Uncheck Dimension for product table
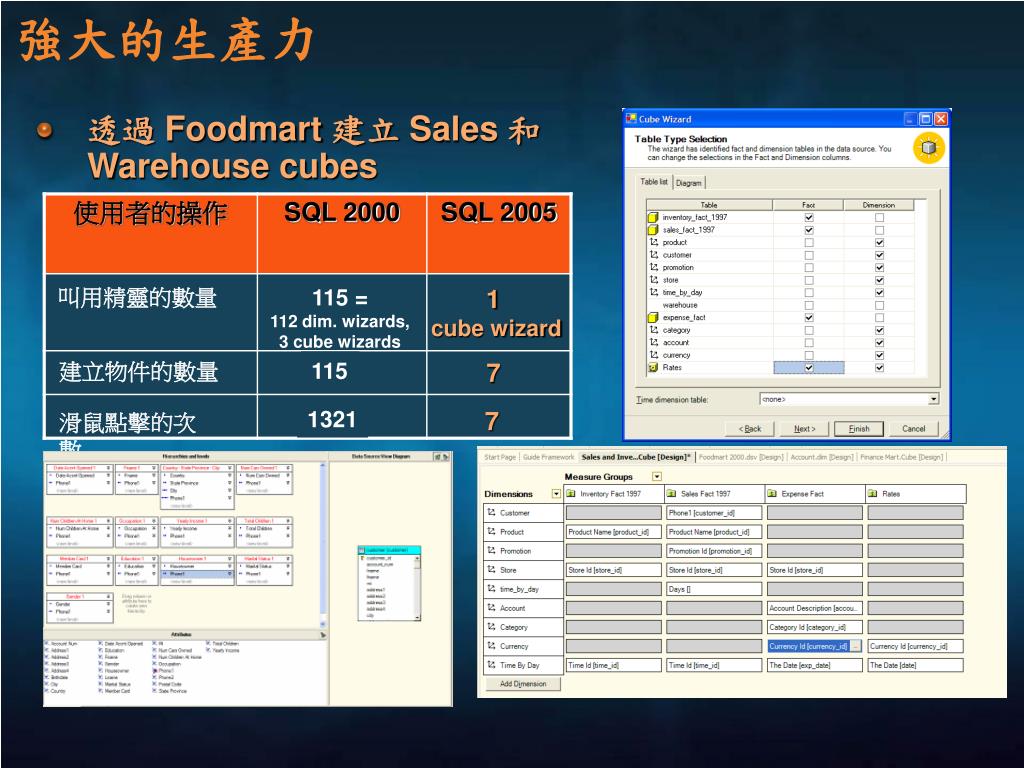The width and height of the screenshot is (1024, 768). pos(879,242)
